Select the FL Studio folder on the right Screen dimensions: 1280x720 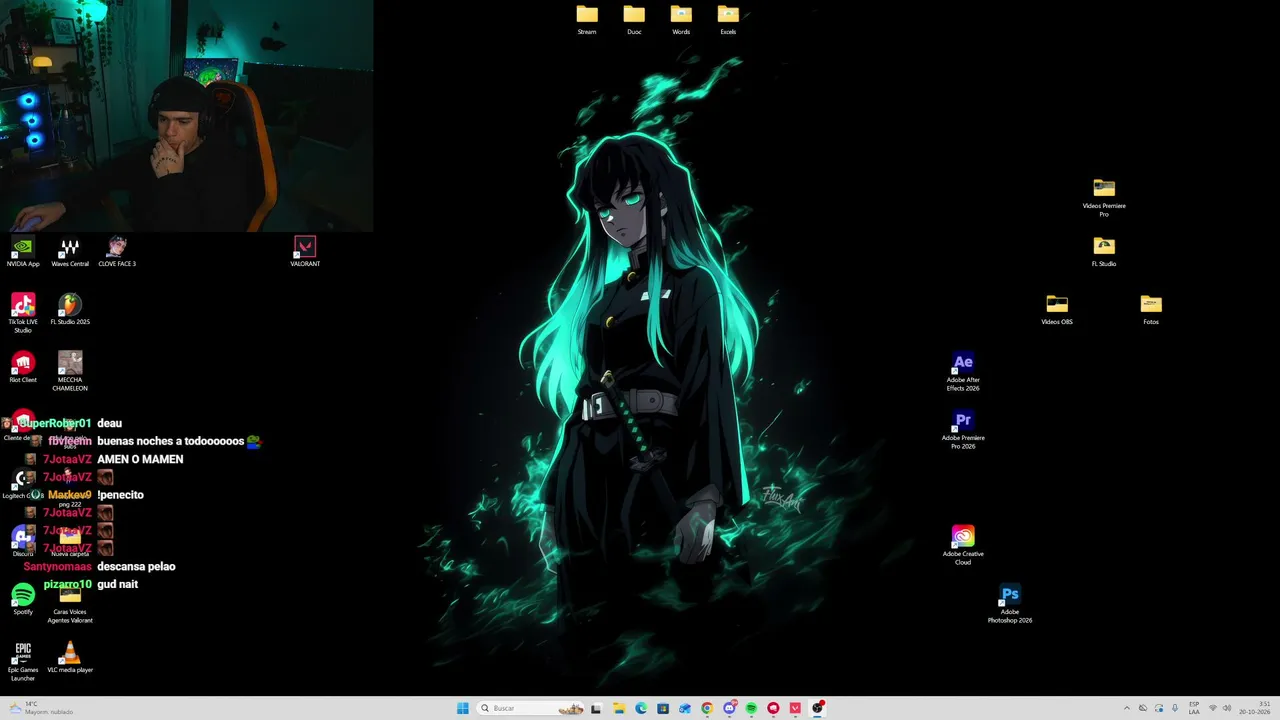(1104, 251)
